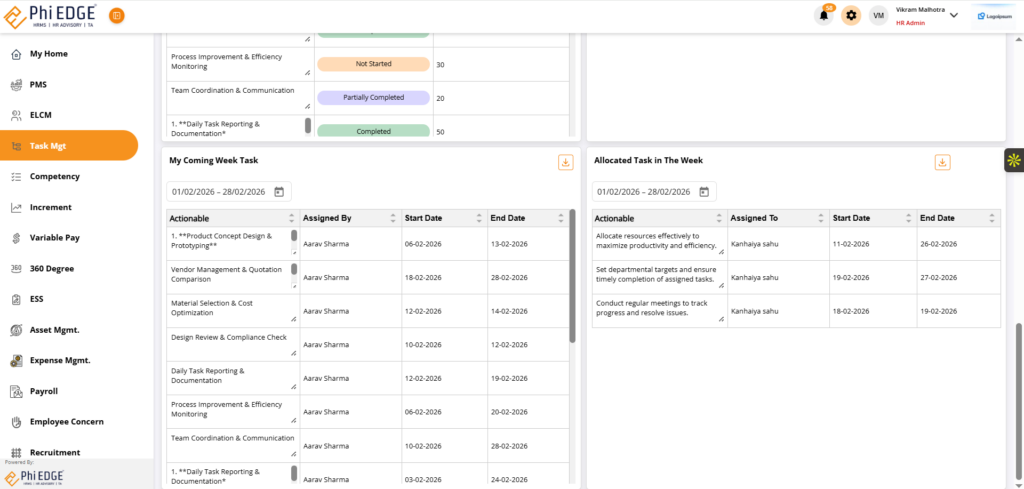Image resolution: width=1024 pixels, height=489 pixels.
Task: Sort by Assigned To column
Action: [818, 218]
